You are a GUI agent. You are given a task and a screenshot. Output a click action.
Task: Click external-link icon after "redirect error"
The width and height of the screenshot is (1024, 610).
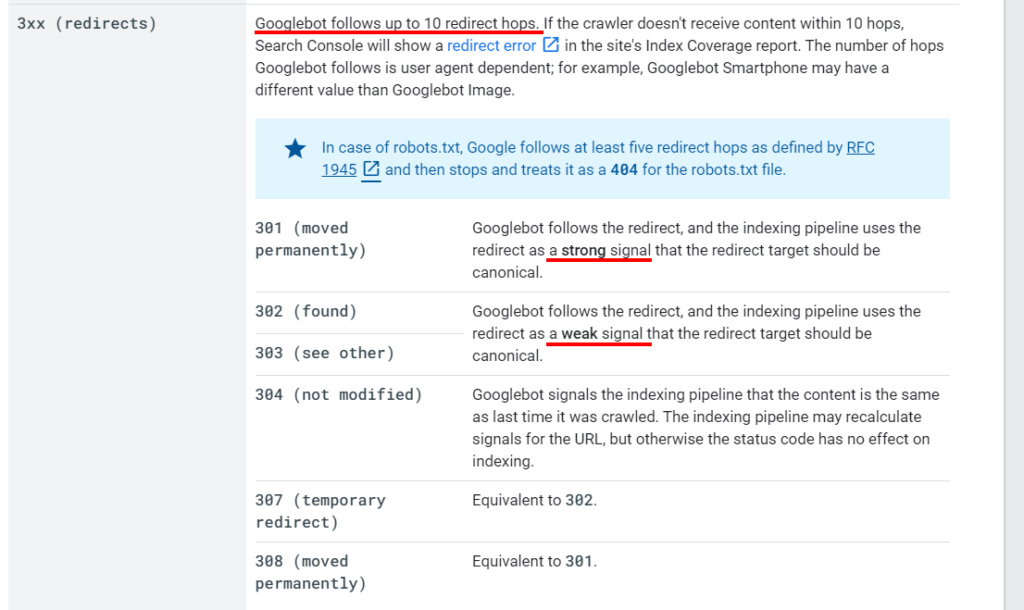tap(551, 44)
